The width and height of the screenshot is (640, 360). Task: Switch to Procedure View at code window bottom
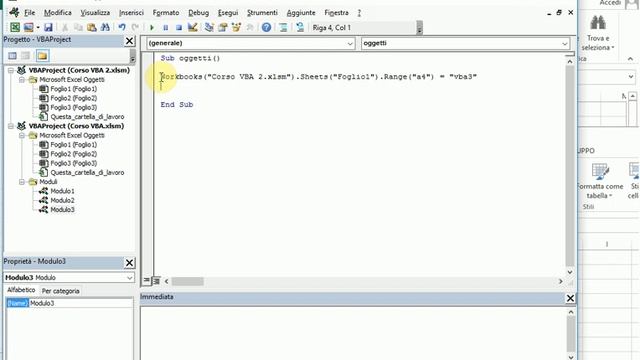147,280
